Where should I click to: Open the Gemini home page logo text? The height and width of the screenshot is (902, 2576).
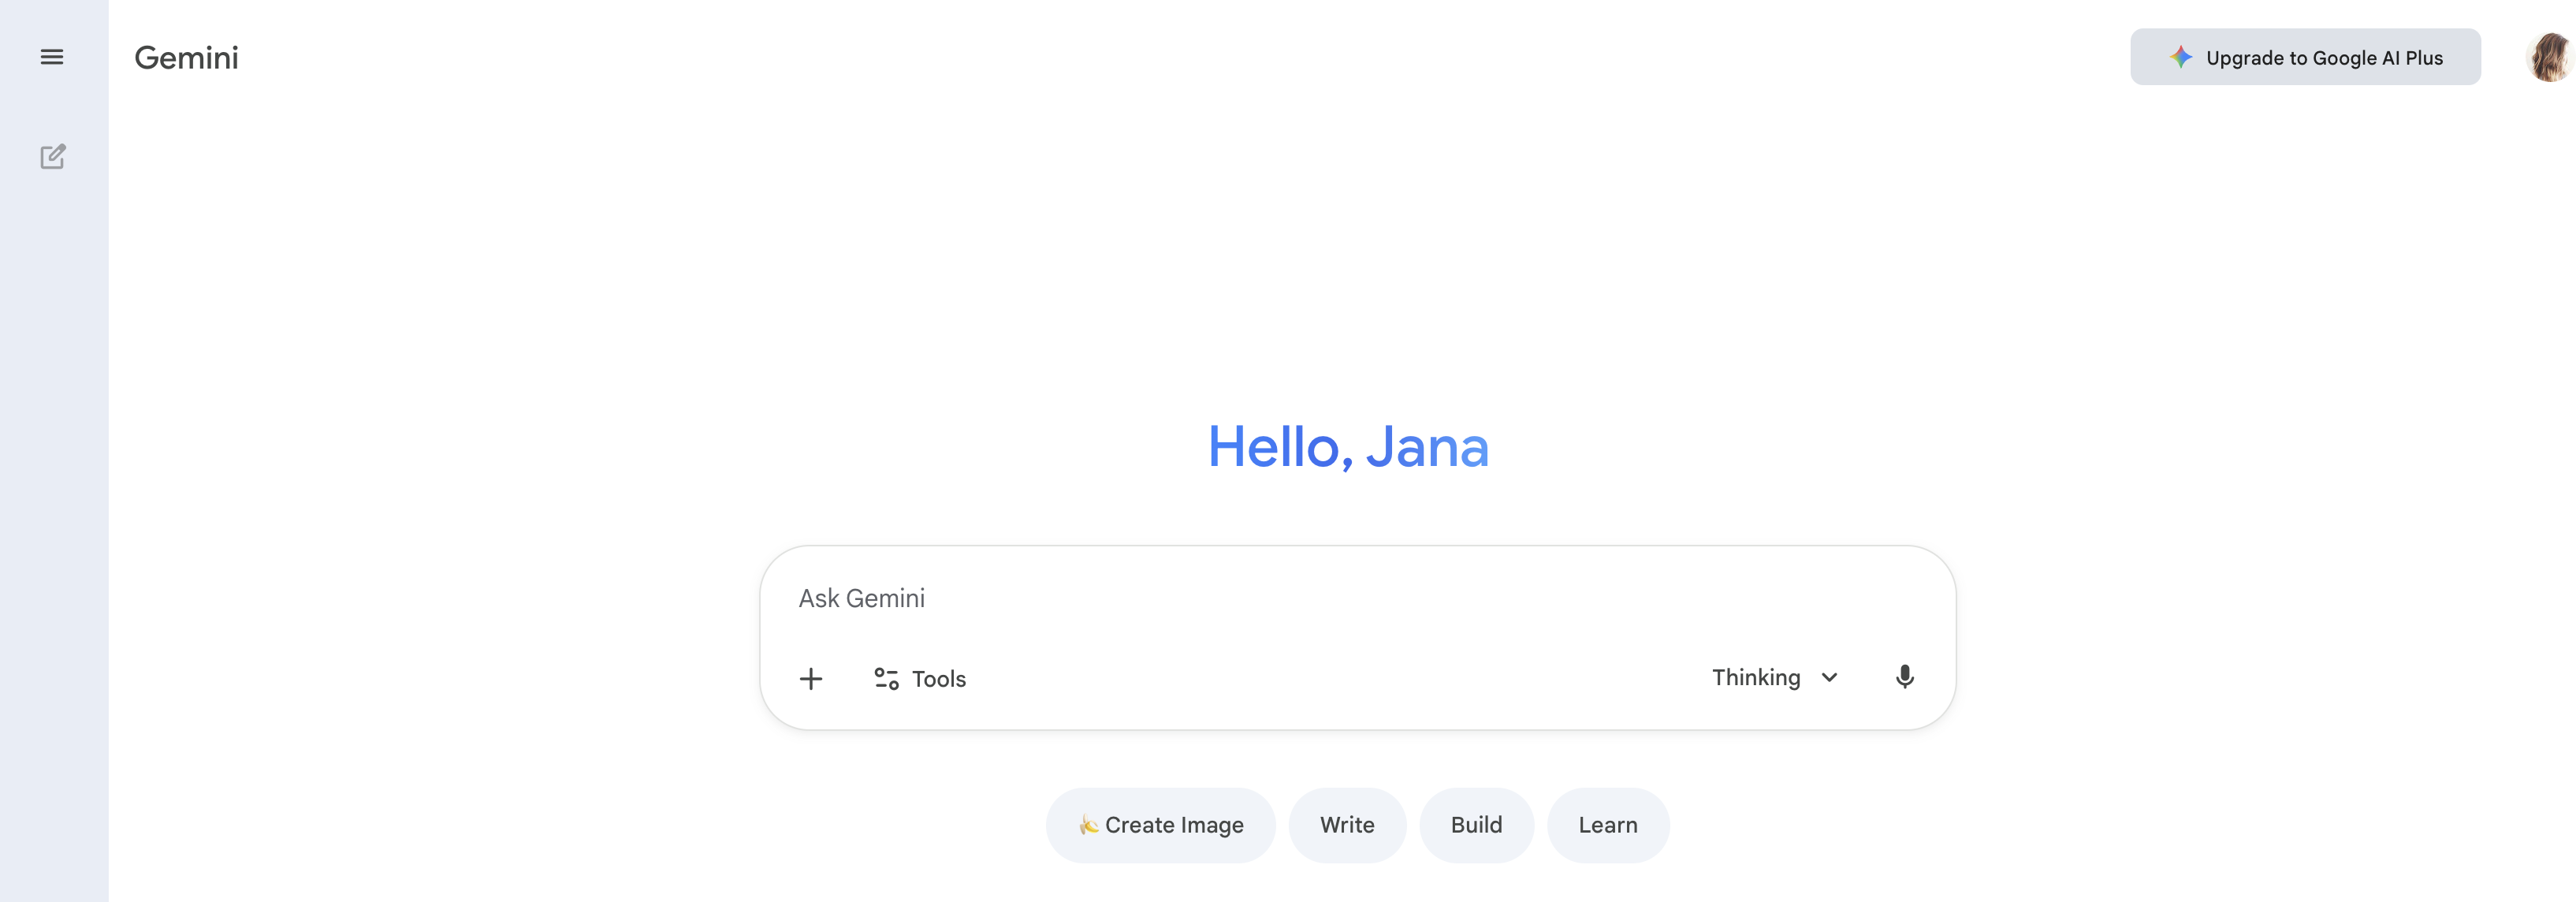coord(186,57)
